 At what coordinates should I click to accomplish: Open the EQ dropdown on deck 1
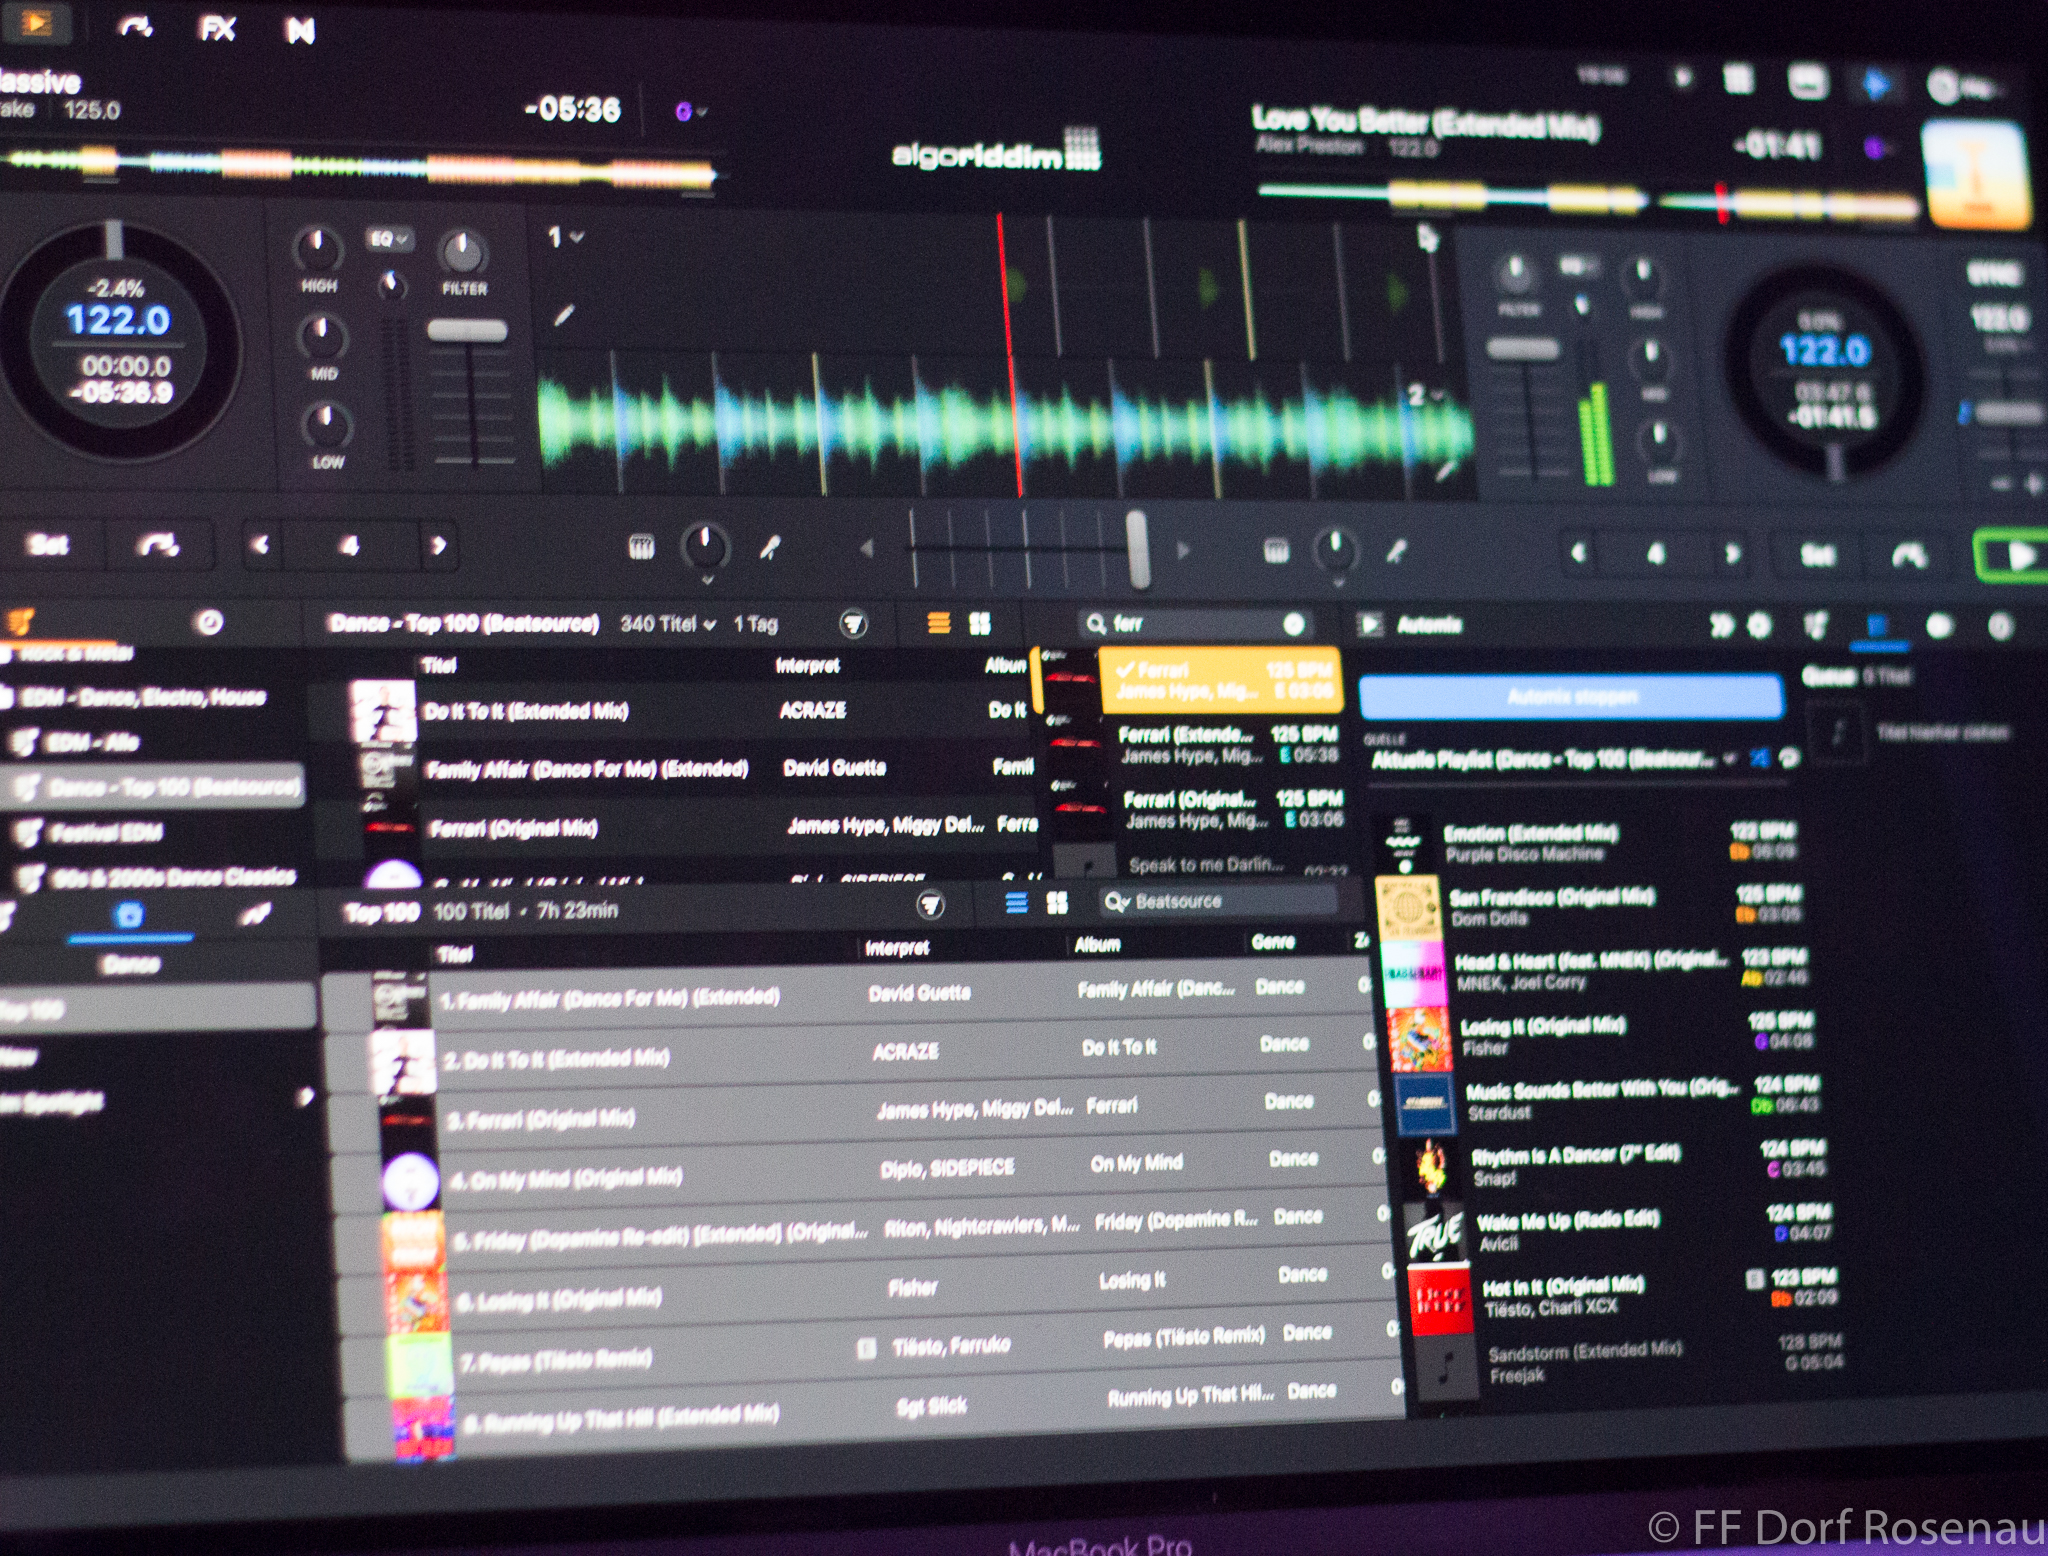pyautogui.click(x=388, y=239)
